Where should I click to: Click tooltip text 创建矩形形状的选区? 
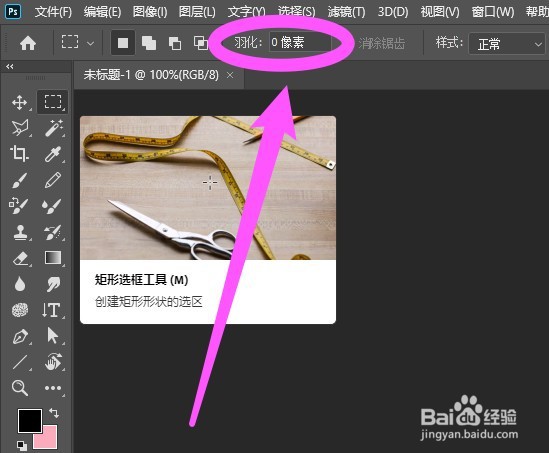[148, 301]
